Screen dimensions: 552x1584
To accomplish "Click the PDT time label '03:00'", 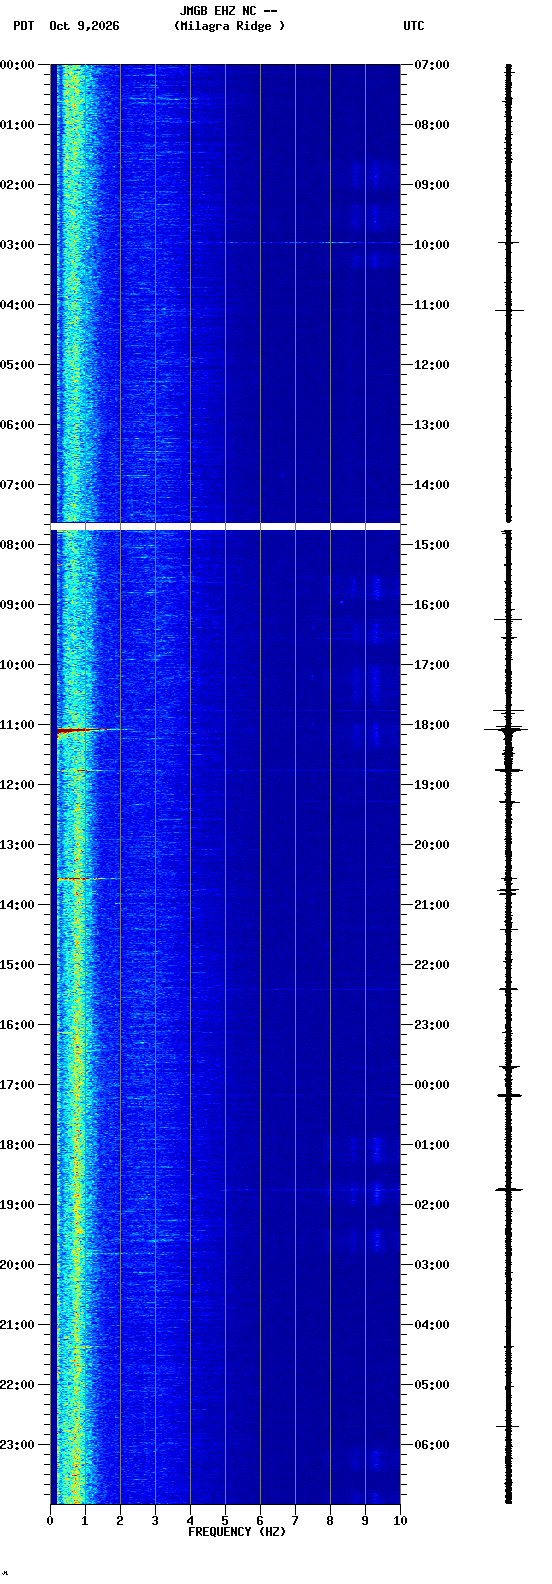I will [17, 245].
